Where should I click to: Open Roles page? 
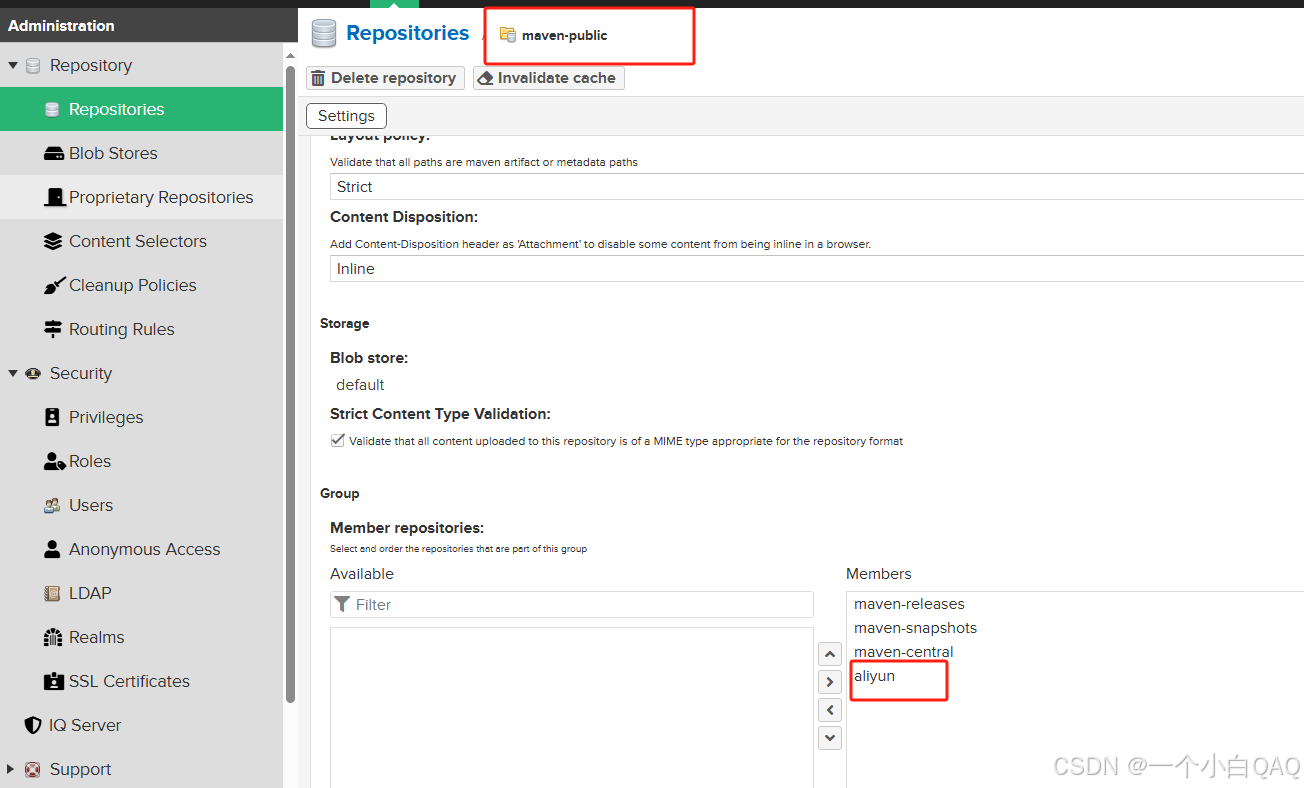(x=142, y=461)
